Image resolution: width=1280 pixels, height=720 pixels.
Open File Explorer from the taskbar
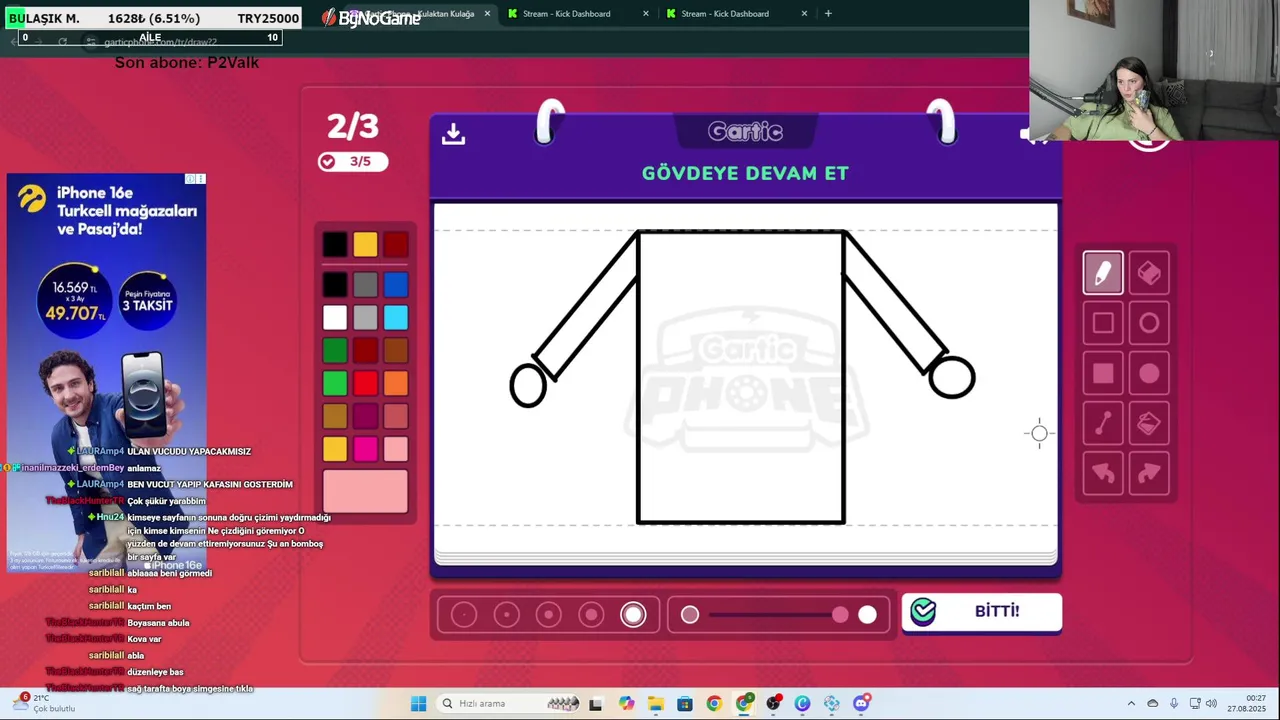pos(655,704)
